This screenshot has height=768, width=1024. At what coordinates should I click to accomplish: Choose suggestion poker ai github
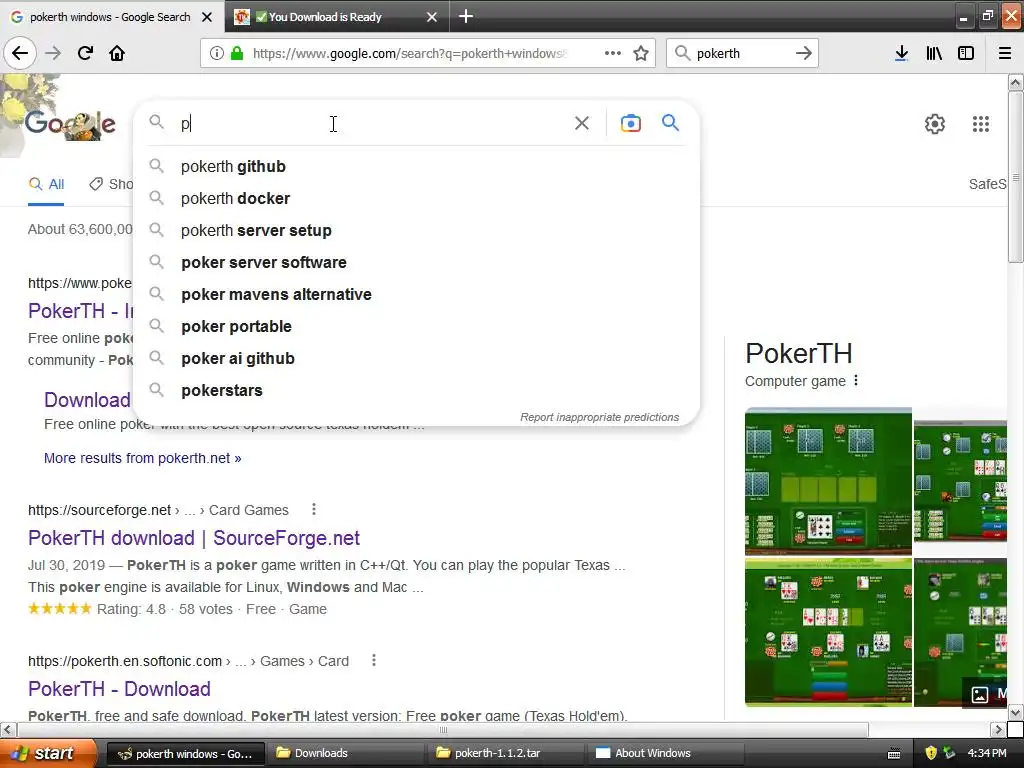pyautogui.click(x=416, y=359)
